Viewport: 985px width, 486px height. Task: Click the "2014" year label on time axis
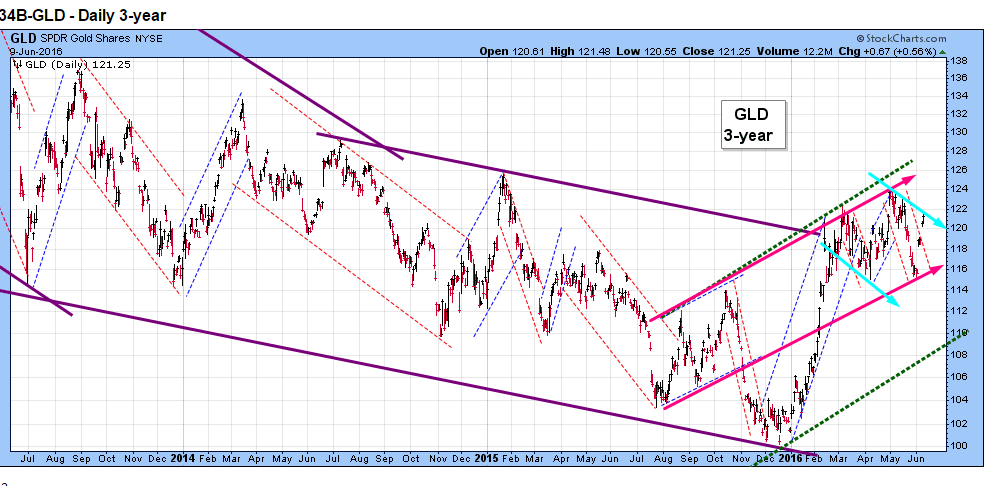click(x=182, y=459)
